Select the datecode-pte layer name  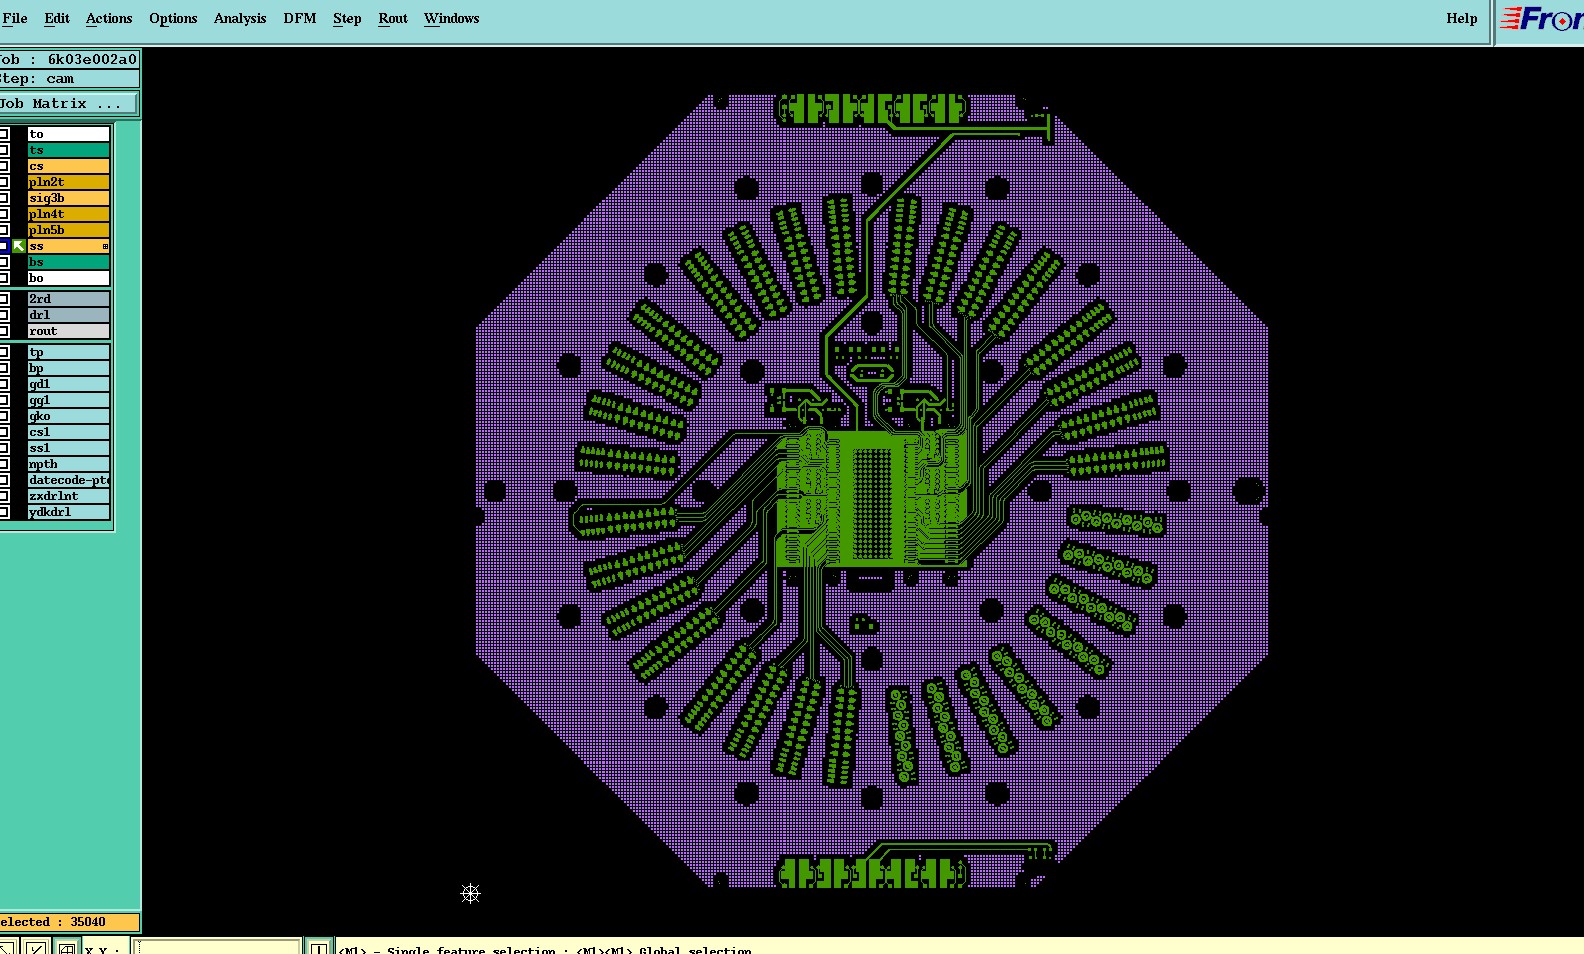69,480
